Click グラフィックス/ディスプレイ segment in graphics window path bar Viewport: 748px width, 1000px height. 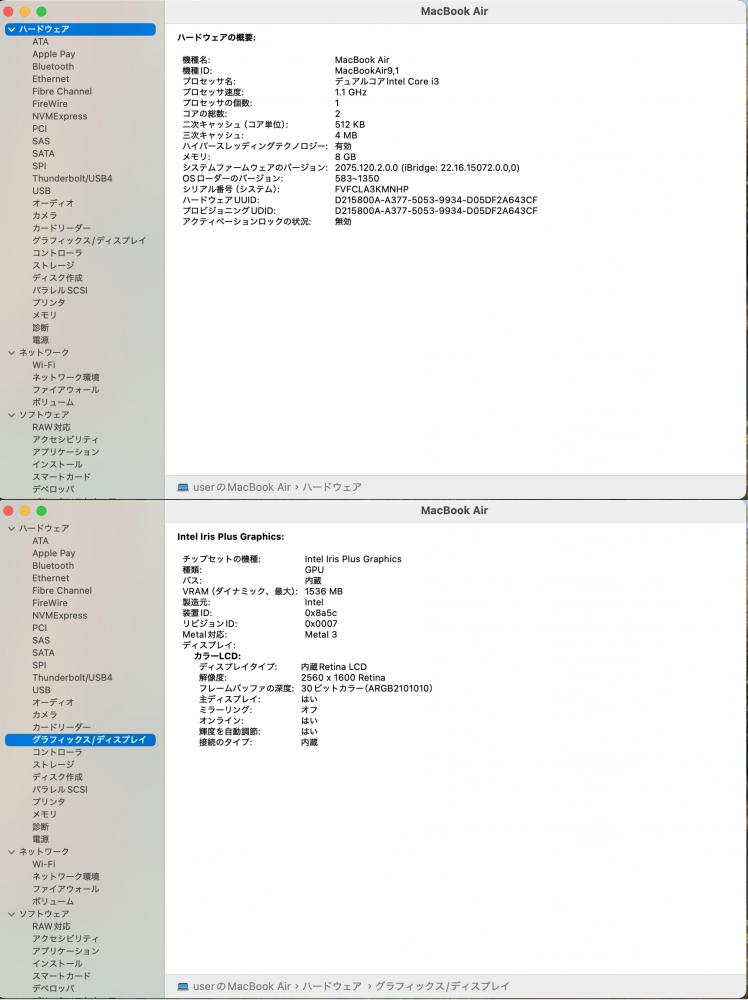[442, 987]
